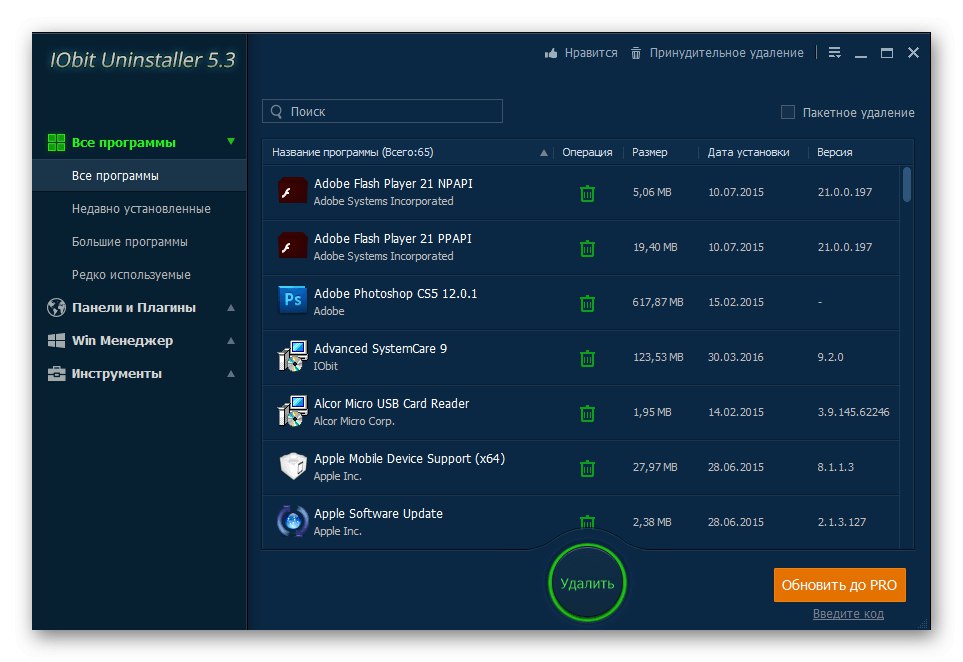The width and height of the screenshot is (963, 662).
Task: Select the Alcor Micro USB Card Reader name
Action: pyautogui.click(x=391, y=403)
